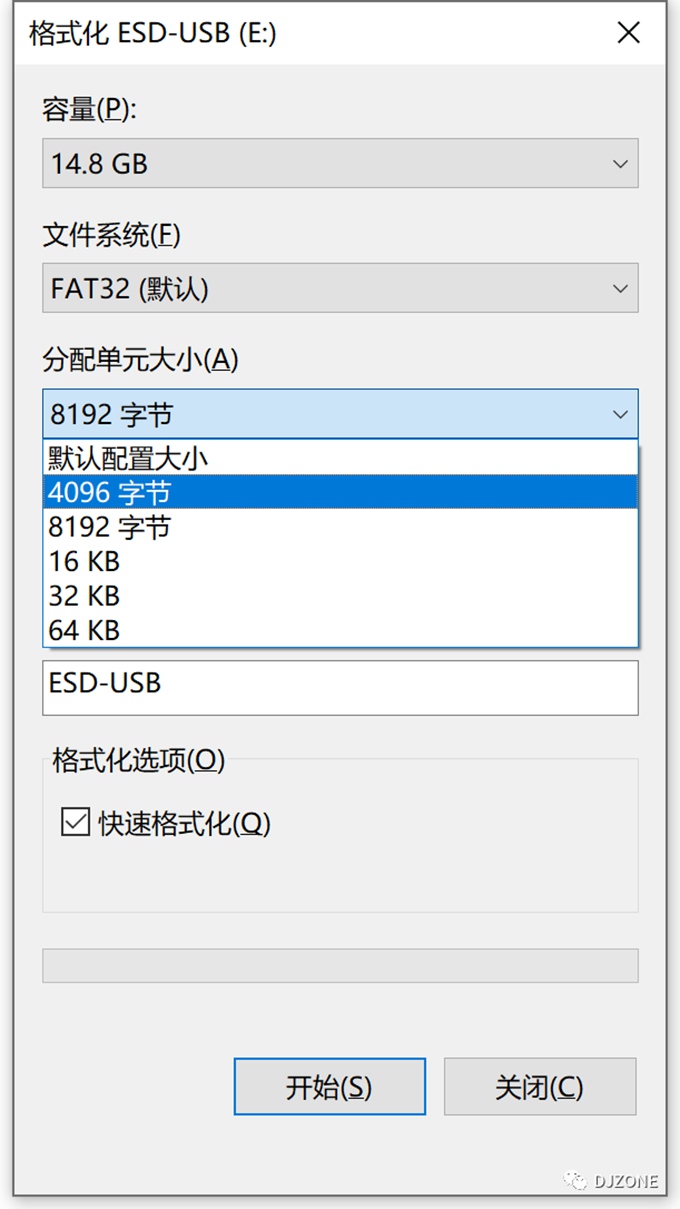Click the chevron arrow of FAT32 box
The height and width of the screenshot is (1209, 680).
point(620,290)
